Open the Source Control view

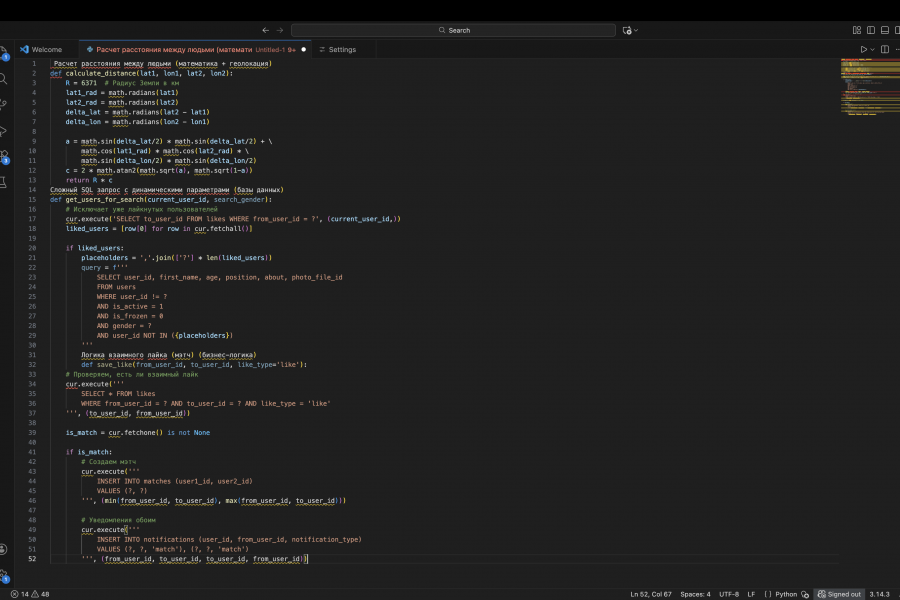pyautogui.click(x=4, y=104)
